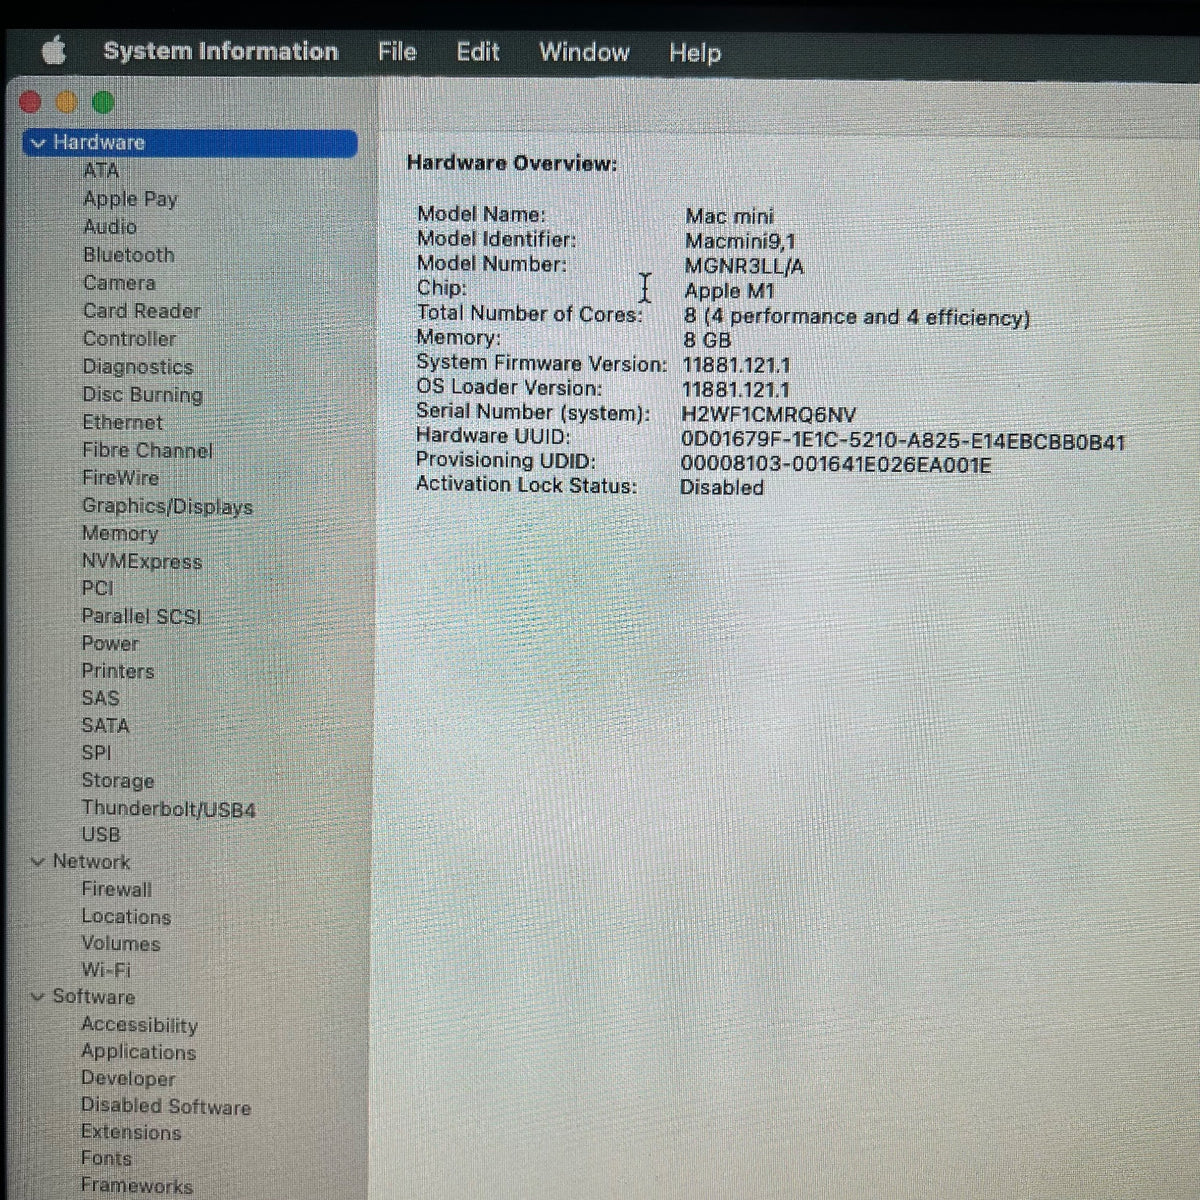Open the Apple menu icon
Screen dimensions: 1200x1200
(x=54, y=50)
